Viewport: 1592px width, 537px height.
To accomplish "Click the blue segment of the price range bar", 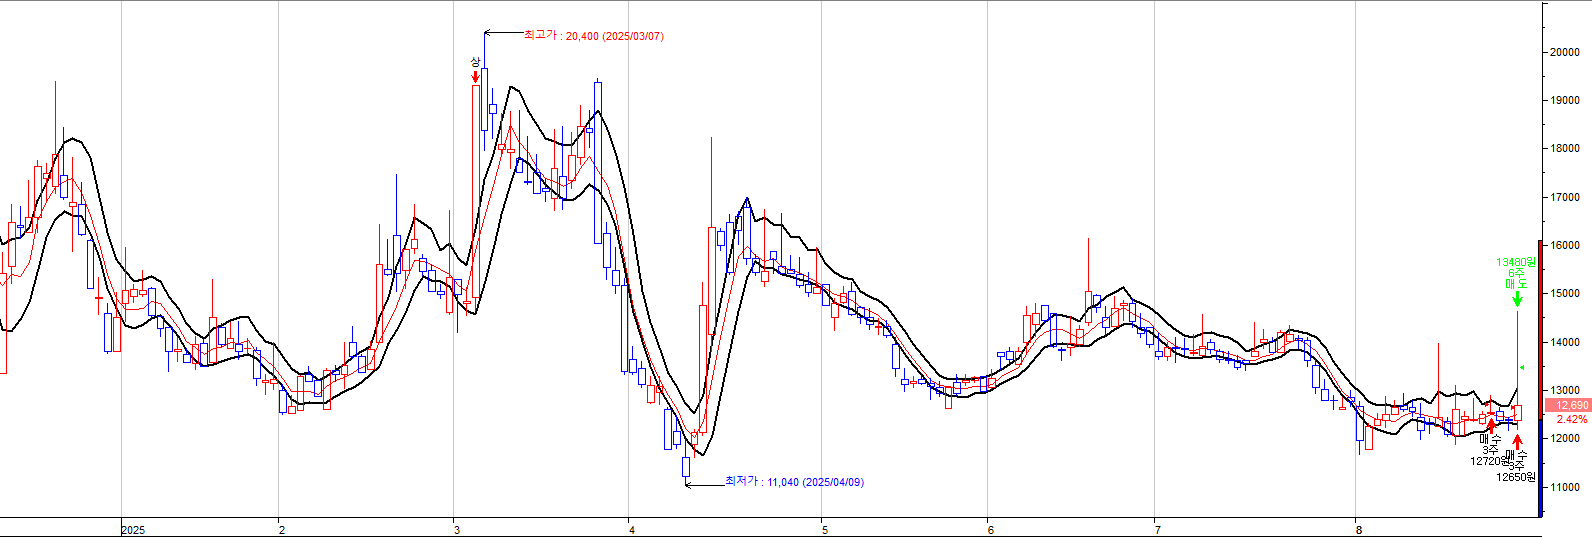I will coord(1540,468).
